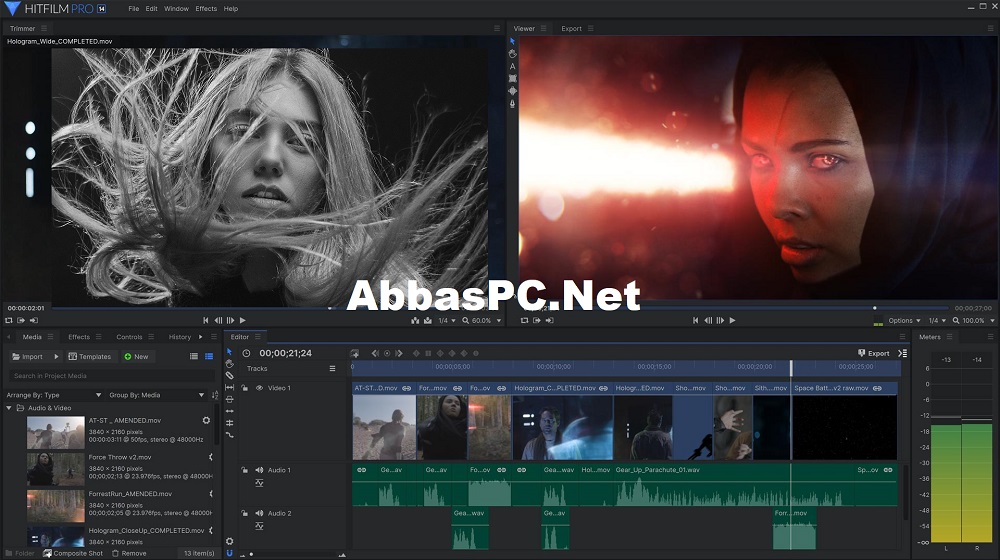Toggle Audio 1 level envelope icon
Image resolution: width=1000 pixels, height=560 pixels.
pos(259,483)
